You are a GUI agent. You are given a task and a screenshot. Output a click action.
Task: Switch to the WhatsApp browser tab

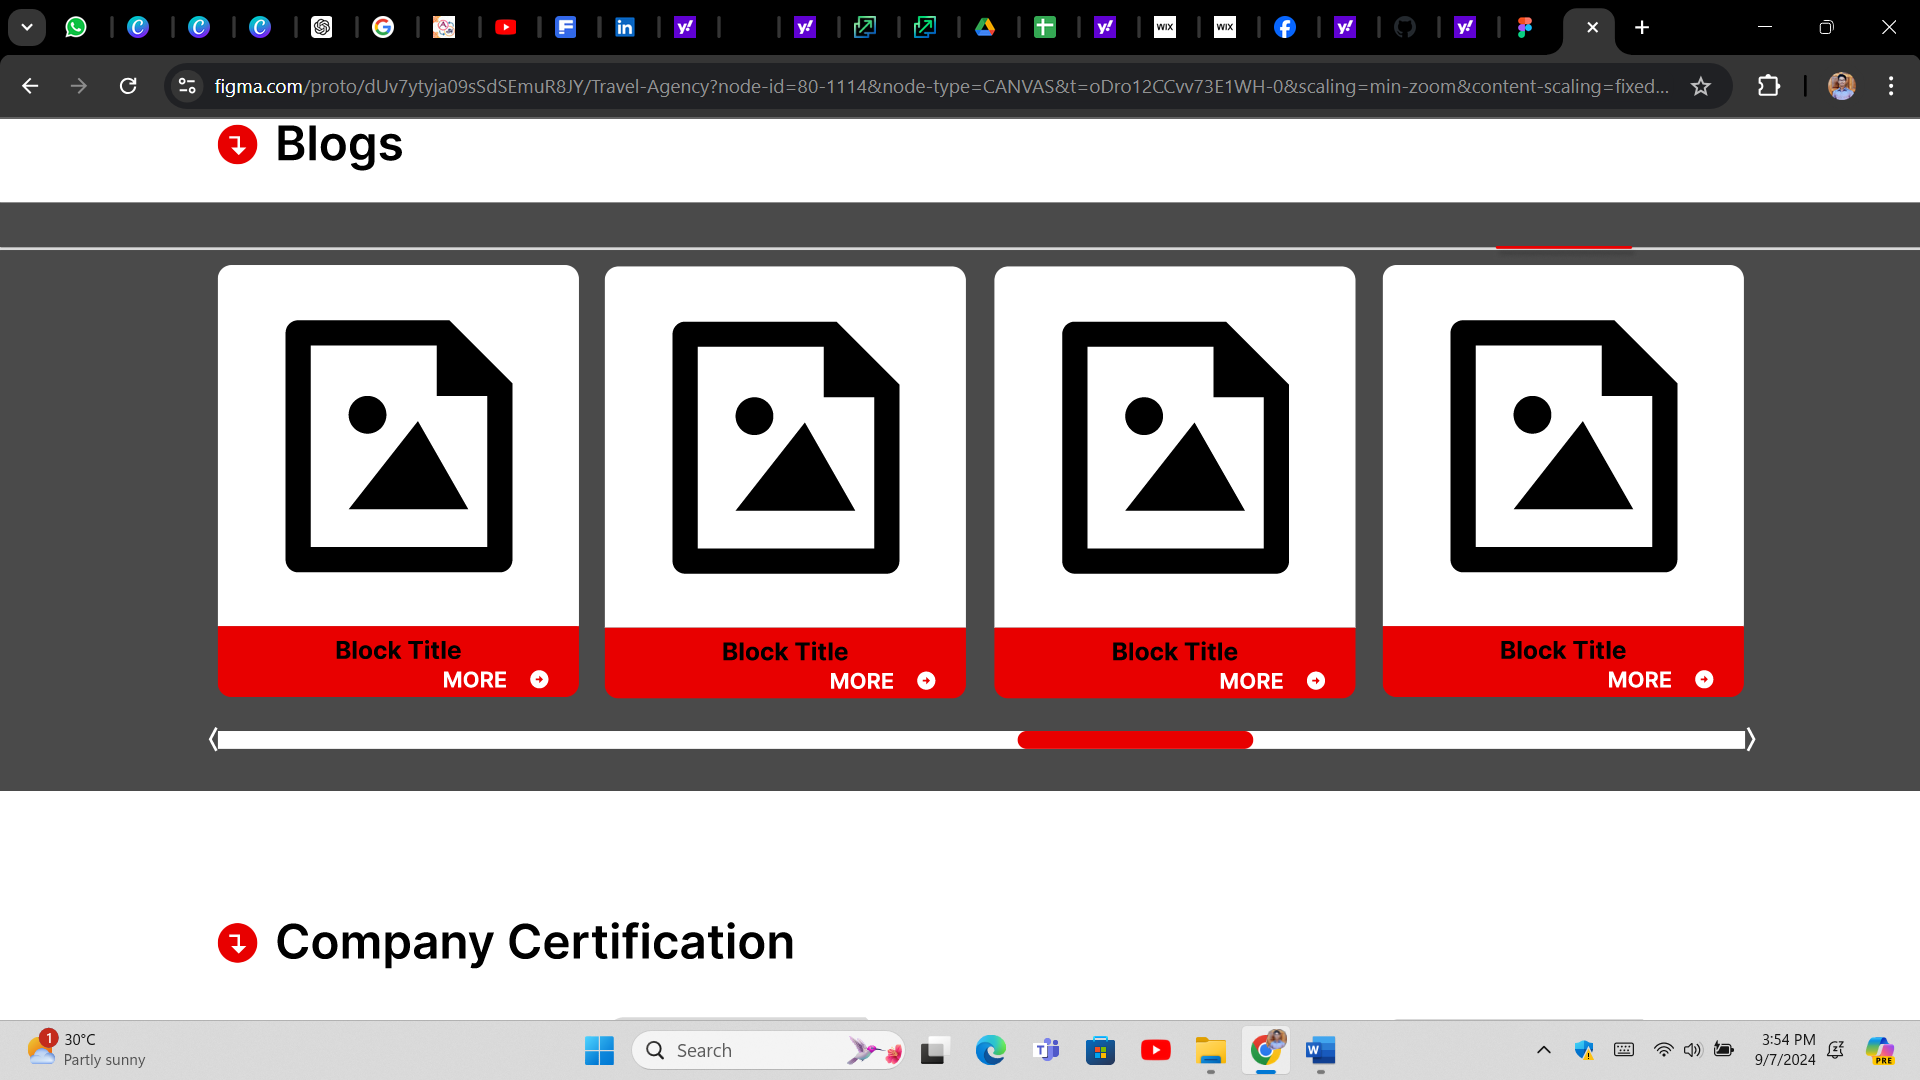76,27
